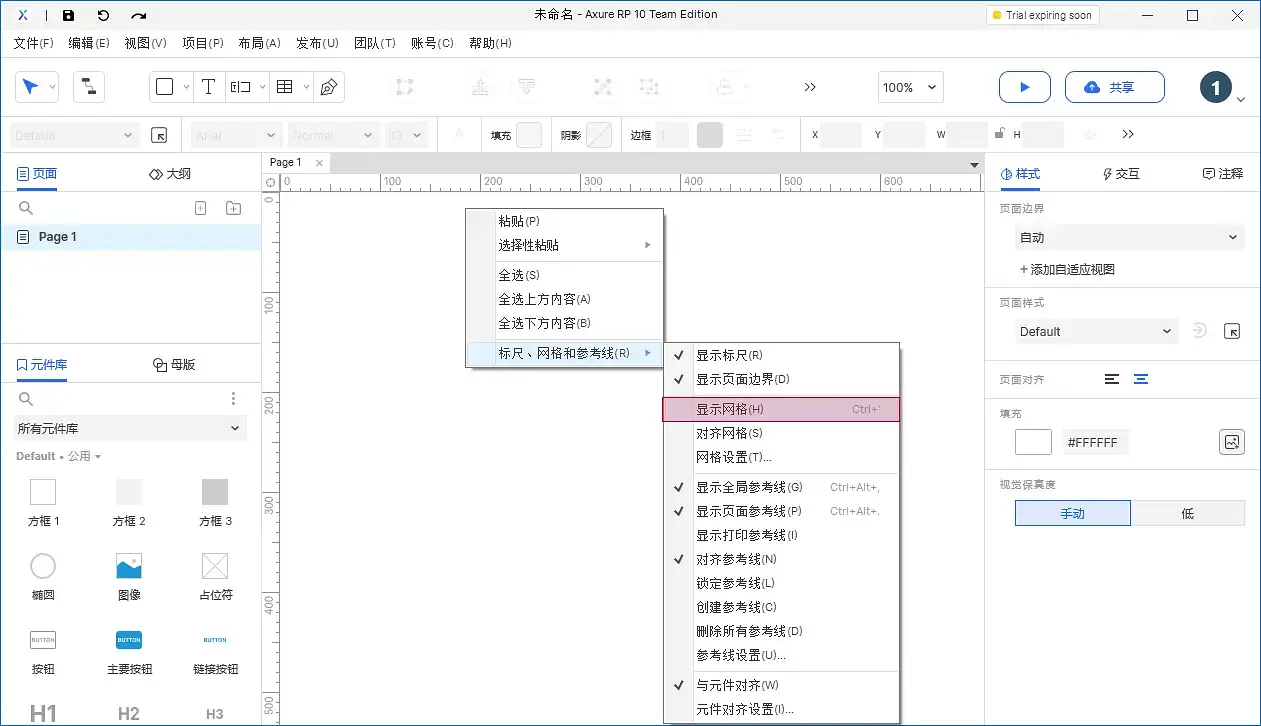Click the add page icon in 页面 panel
The width and height of the screenshot is (1261, 726).
pyautogui.click(x=200, y=207)
